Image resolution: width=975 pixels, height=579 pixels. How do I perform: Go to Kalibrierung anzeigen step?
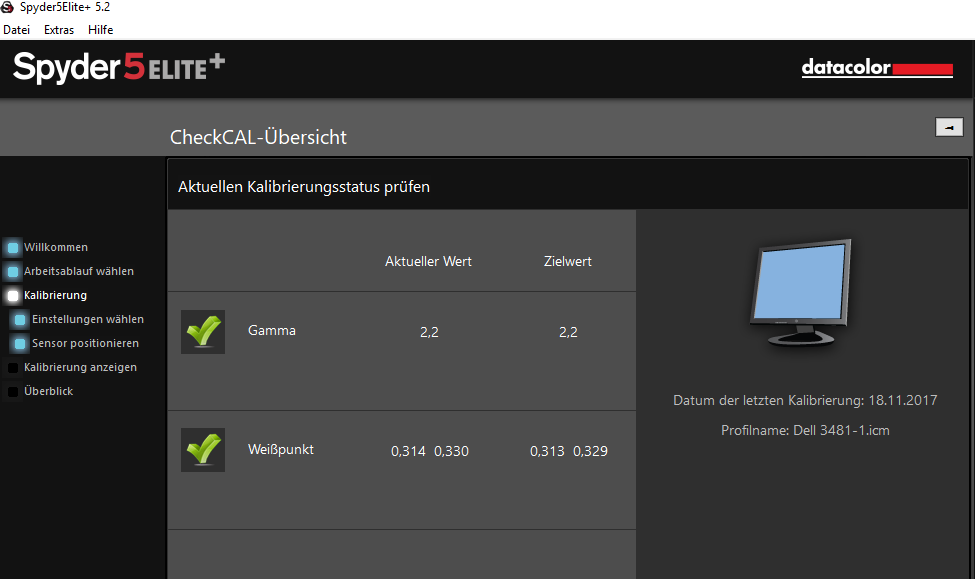click(x=80, y=367)
